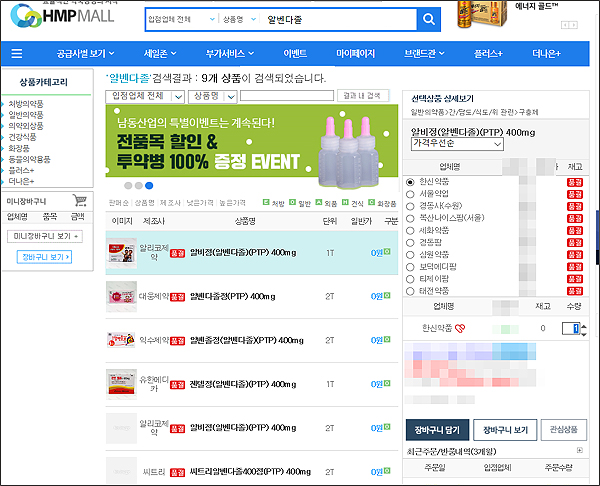Image resolution: width=600 pixels, height=486 pixels.
Task: Decrease quantity with stepper down arrow
Action: [x=584, y=334]
